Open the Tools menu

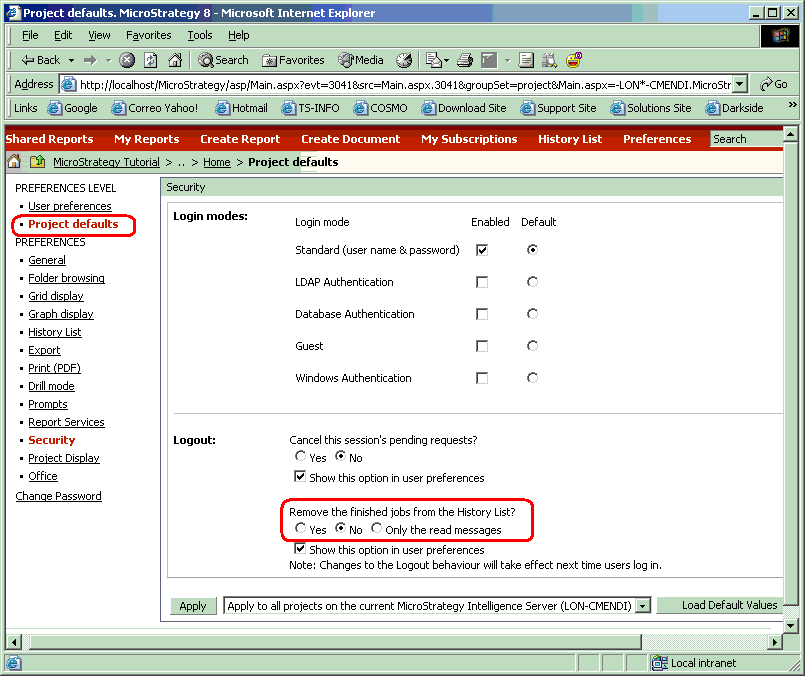[x=200, y=35]
